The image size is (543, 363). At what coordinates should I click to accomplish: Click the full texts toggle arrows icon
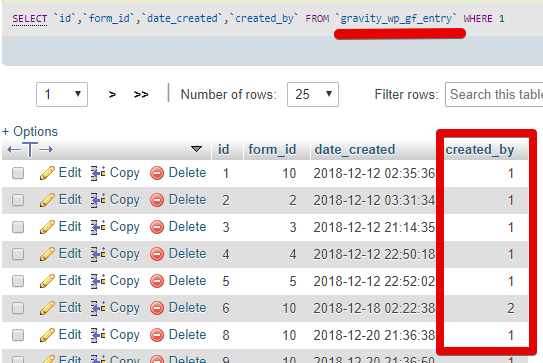[x=30, y=150]
